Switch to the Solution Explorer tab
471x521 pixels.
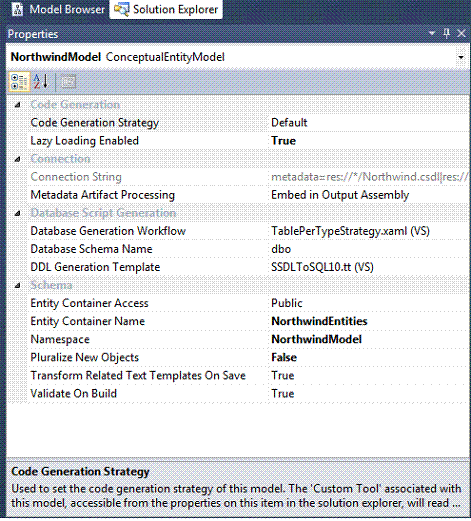(x=166, y=9)
